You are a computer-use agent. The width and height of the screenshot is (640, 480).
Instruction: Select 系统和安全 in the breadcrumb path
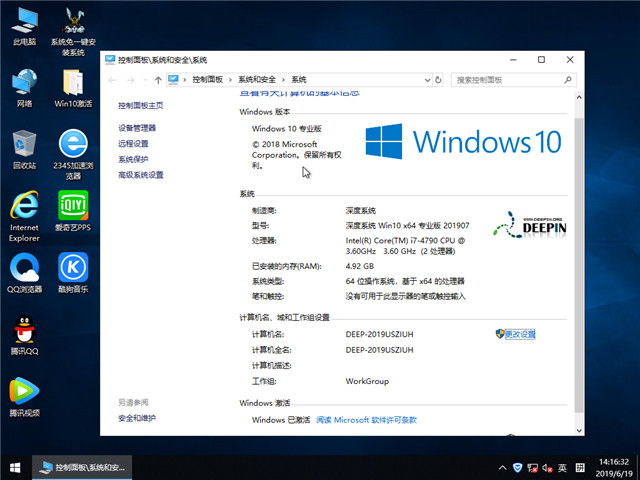(257, 80)
